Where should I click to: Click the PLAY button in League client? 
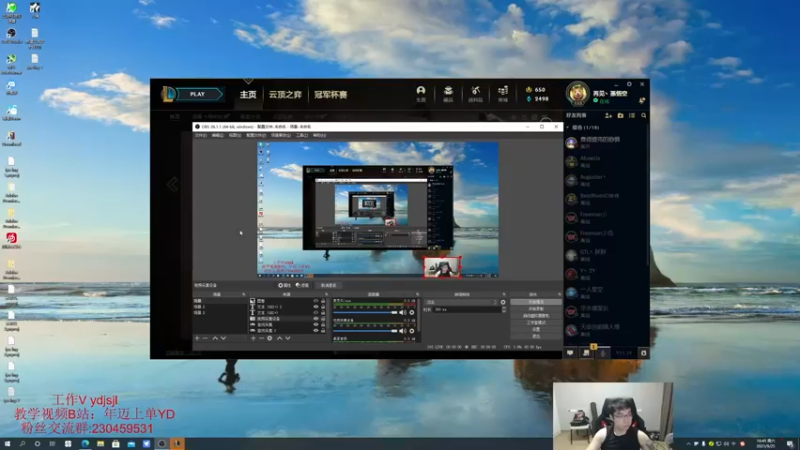point(197,94)
